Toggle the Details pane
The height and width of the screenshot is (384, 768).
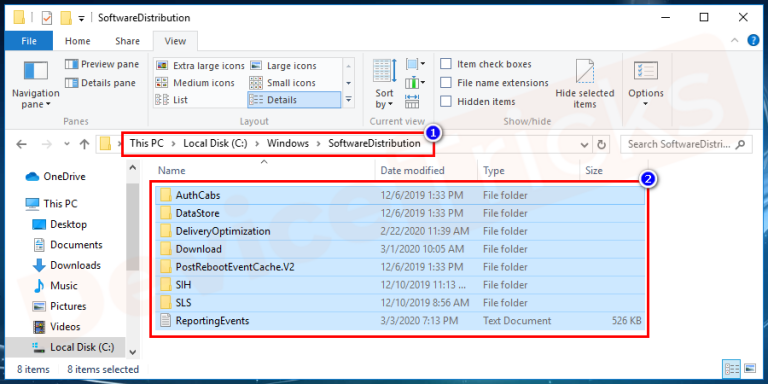pyautogui.click(x=100, y=83)
